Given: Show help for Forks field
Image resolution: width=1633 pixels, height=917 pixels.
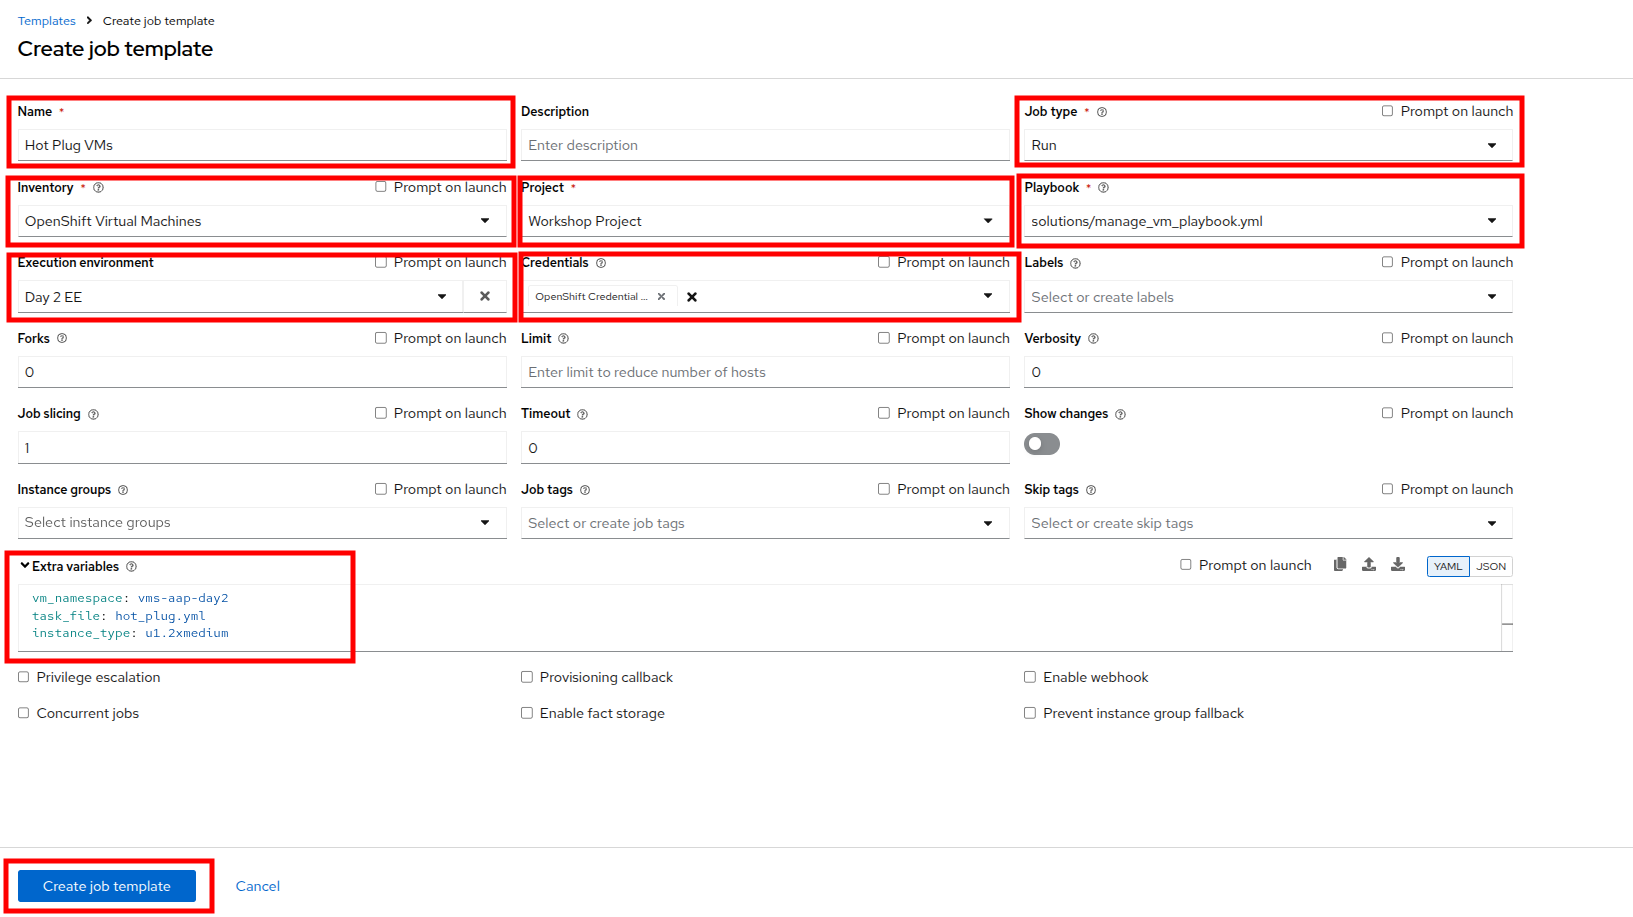Looking at the screenshot, I should pyautogui.click(x=62, y=339).
